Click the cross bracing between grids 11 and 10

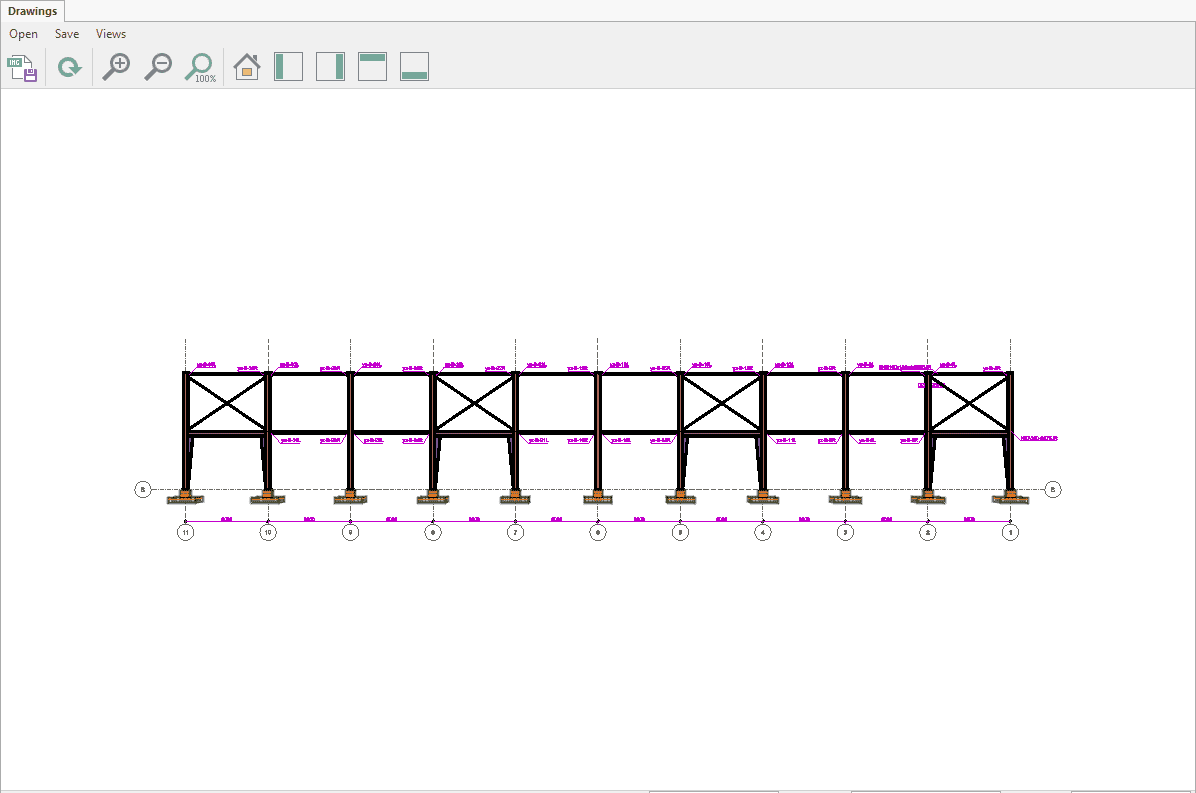coord(227,403)
